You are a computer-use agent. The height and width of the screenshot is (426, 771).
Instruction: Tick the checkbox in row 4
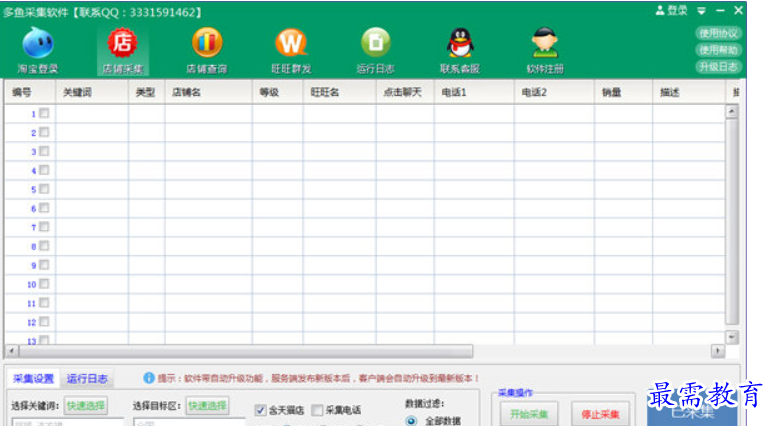44,170
